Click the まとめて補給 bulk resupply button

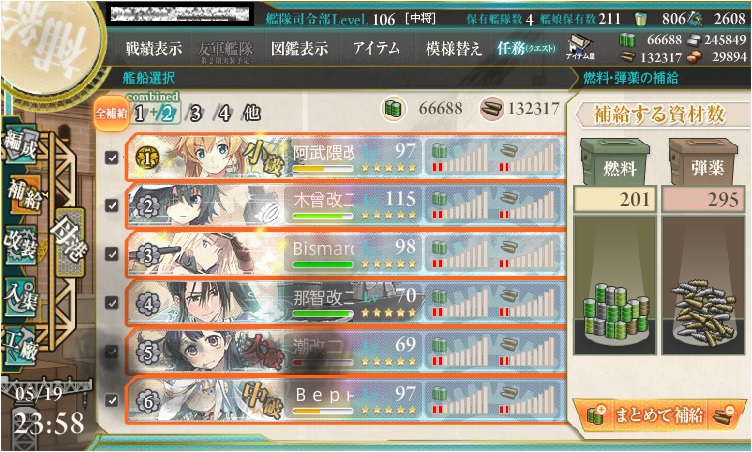[659, 415]
